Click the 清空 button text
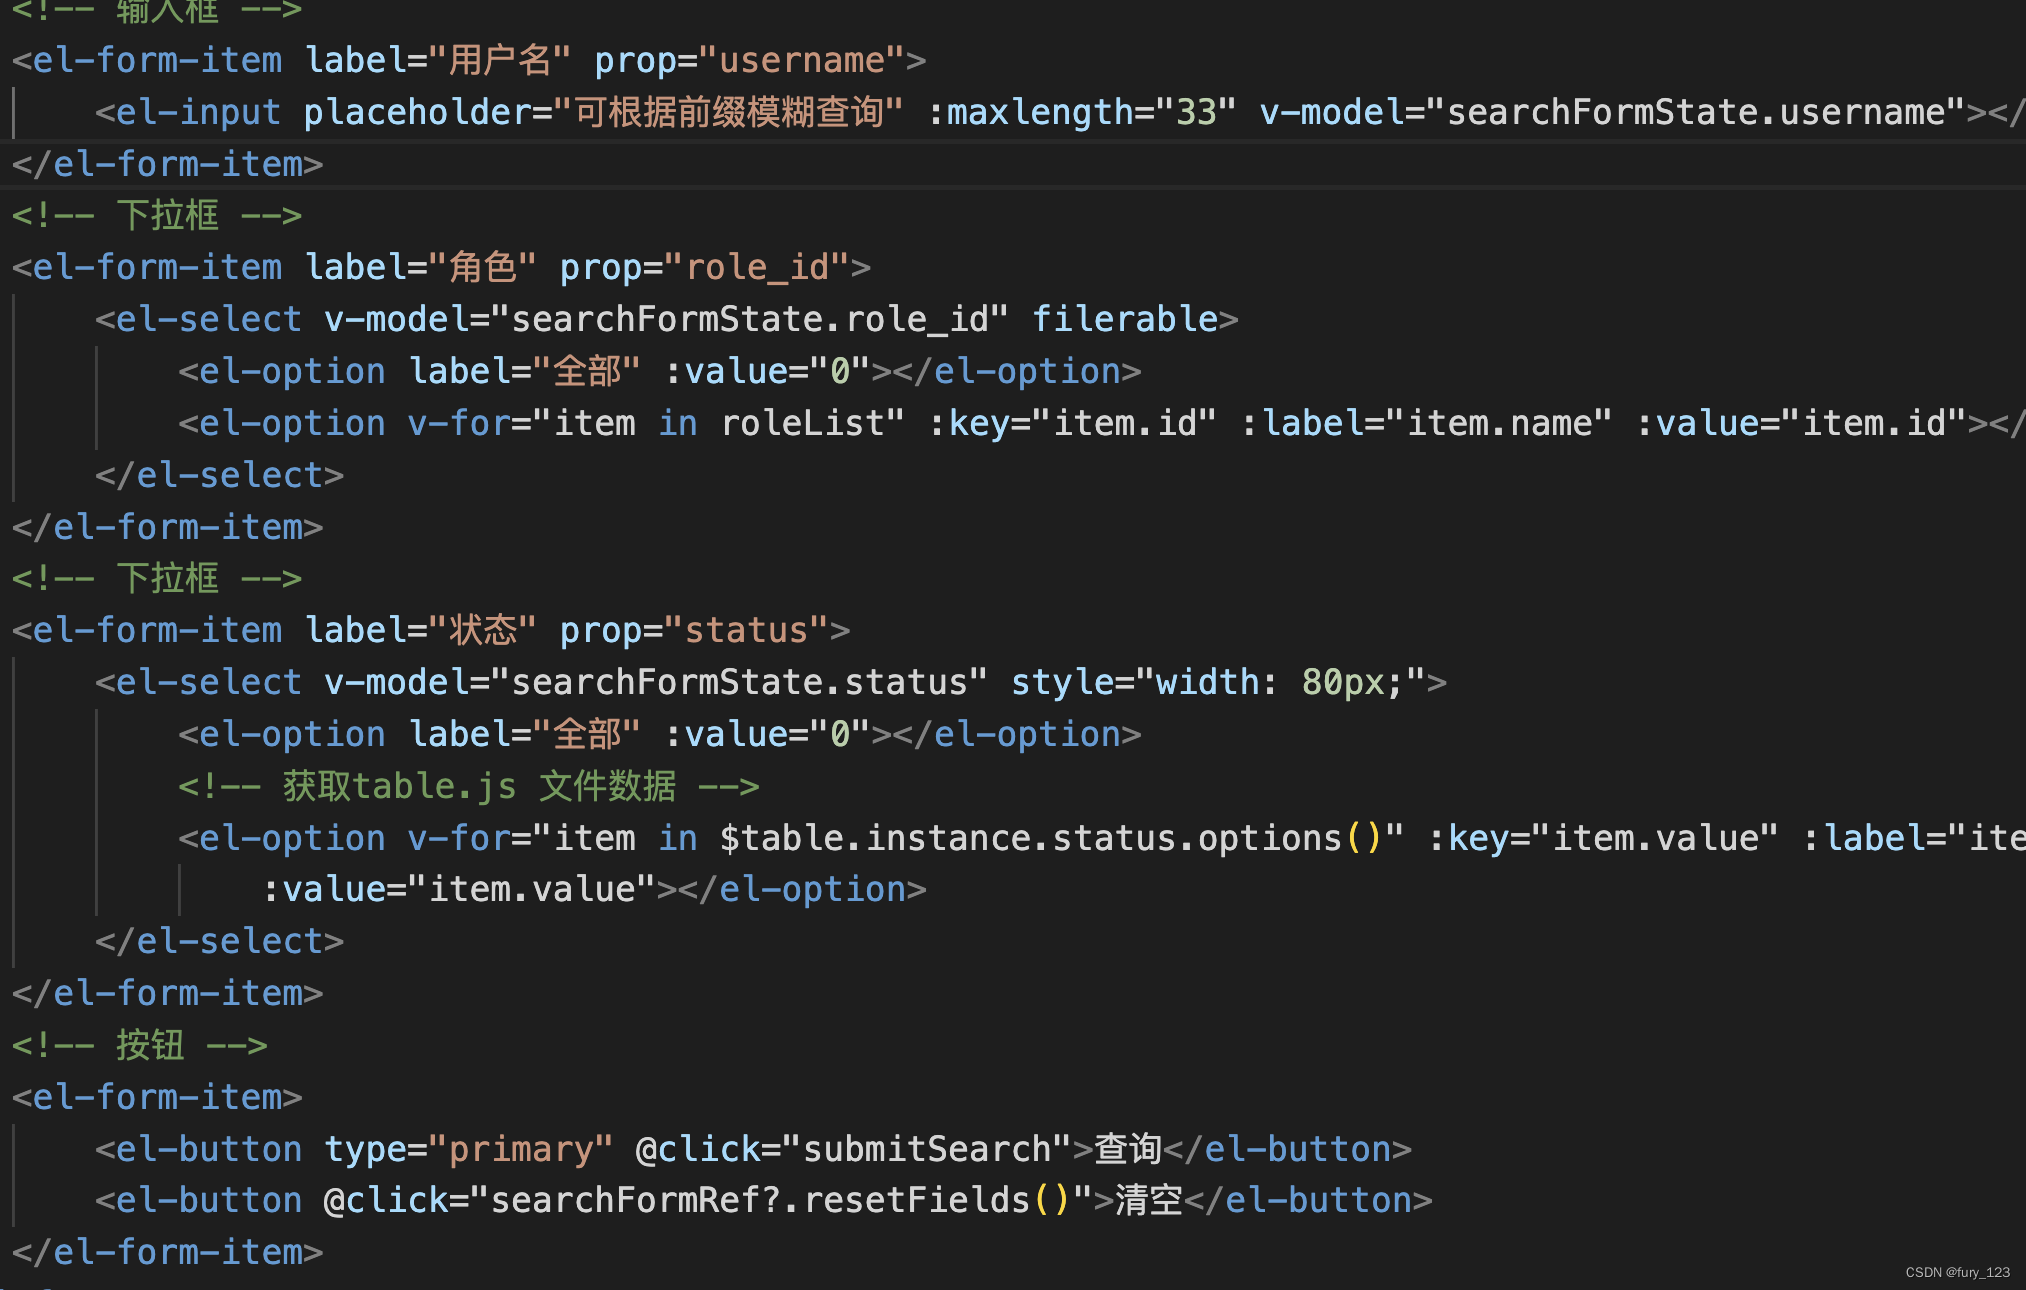Image resolution: width=2026 pixels, height=1290 pixels. (1149, 1201)
